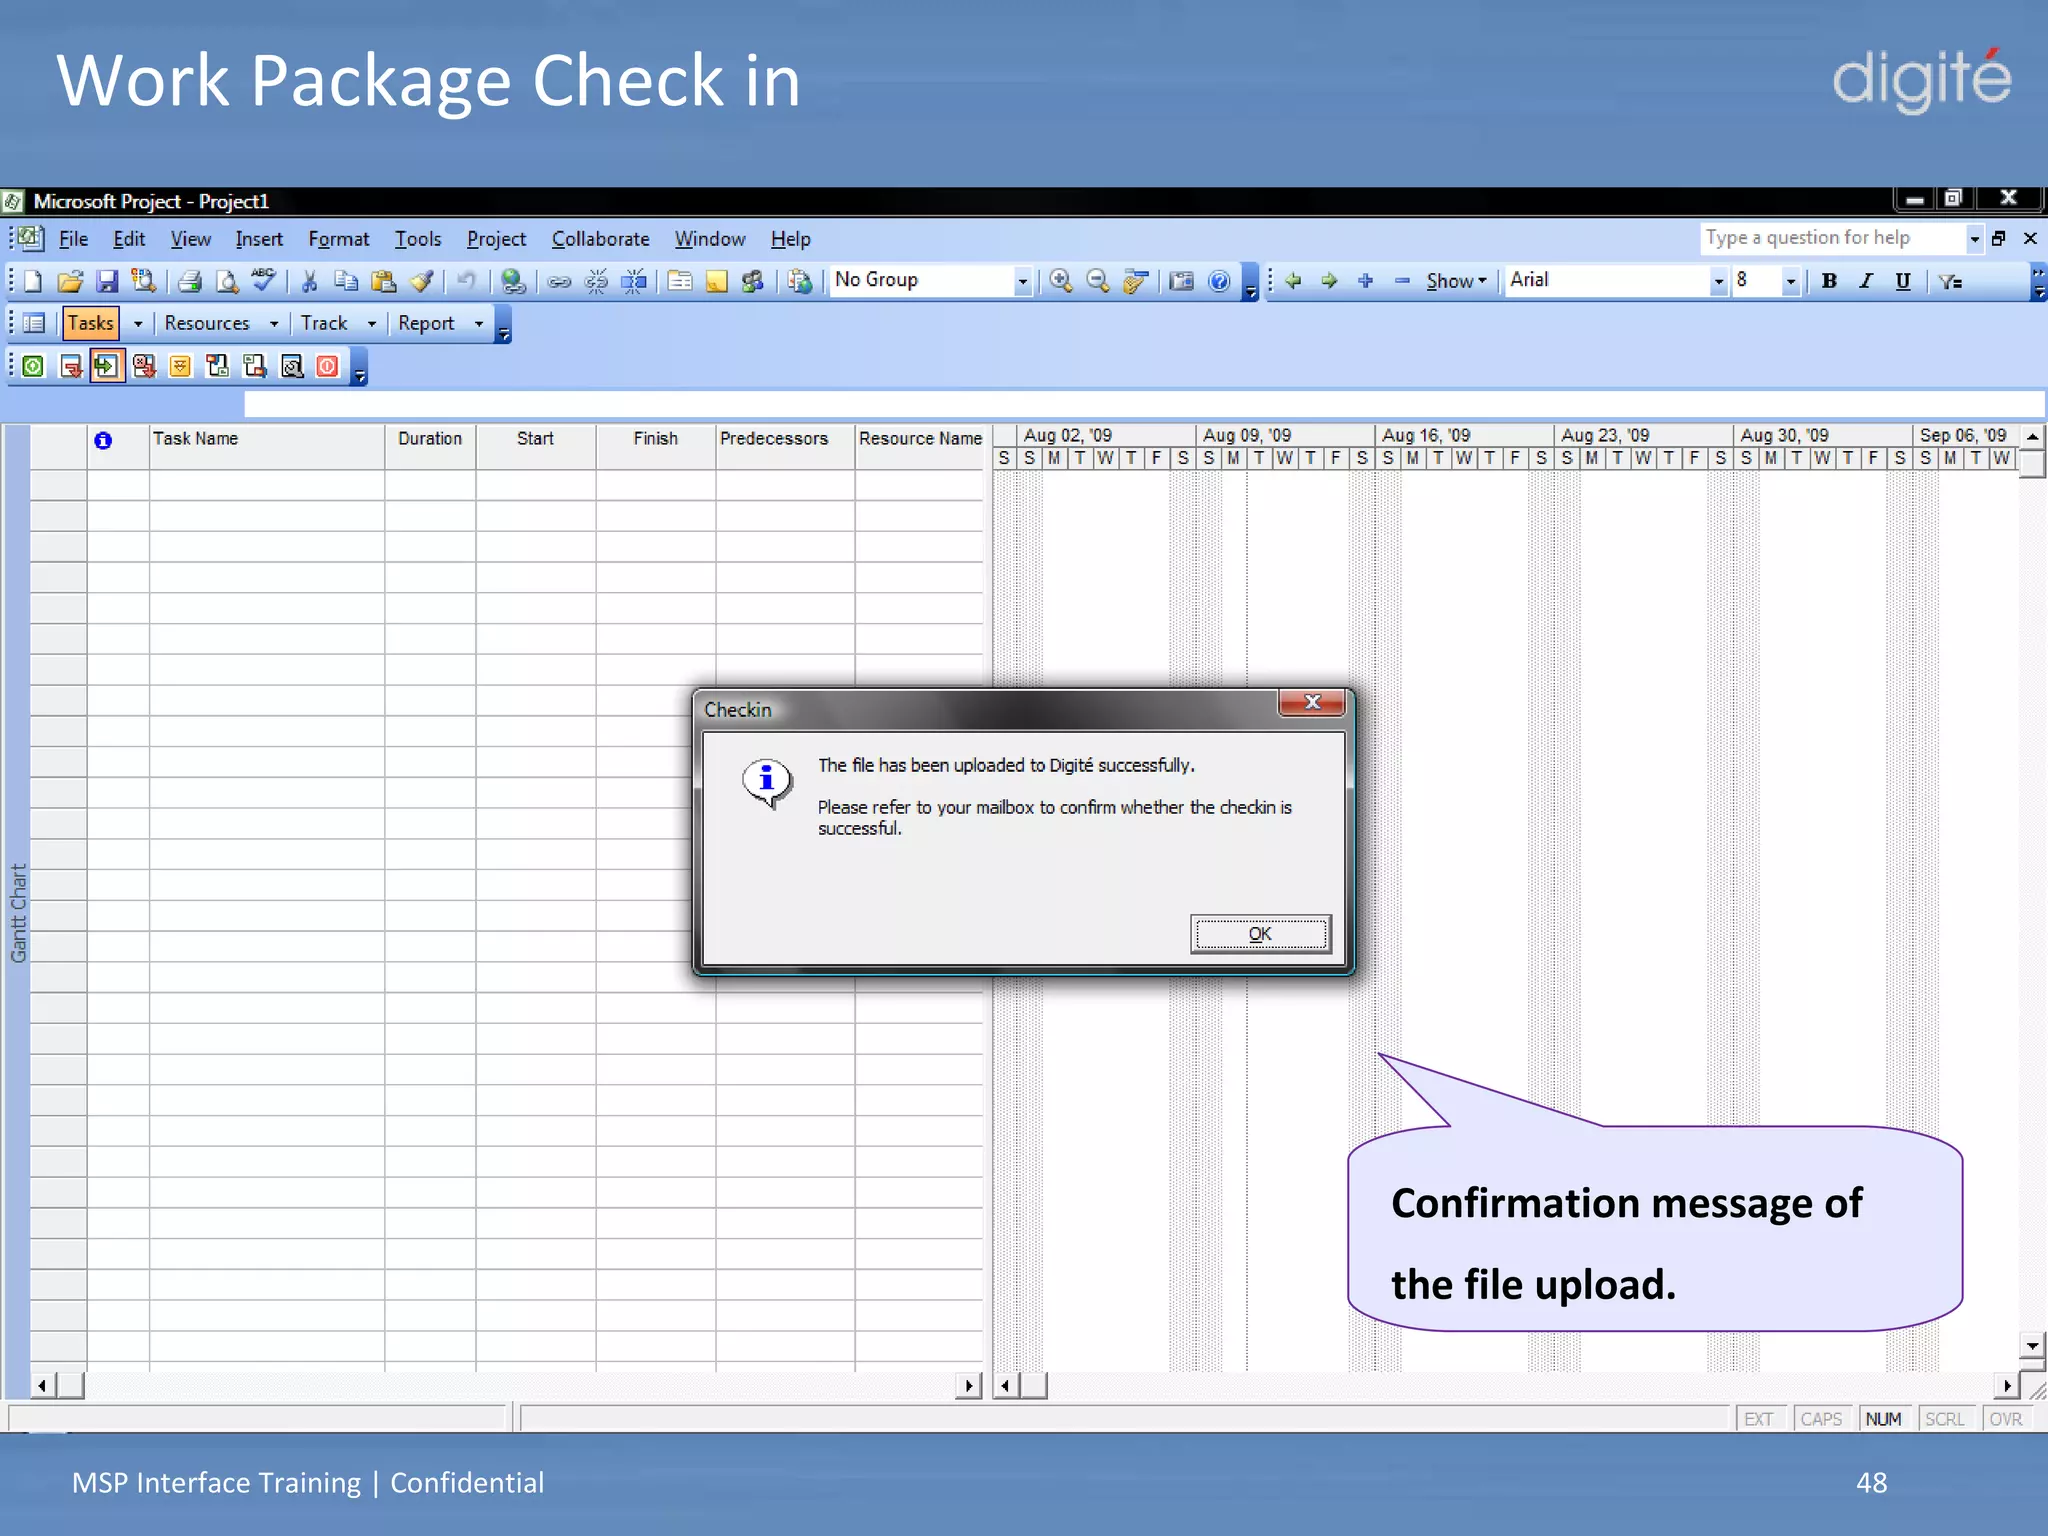Open the font size 8 dropdown
The image size is (2048, 1536).
point(1791,281)
